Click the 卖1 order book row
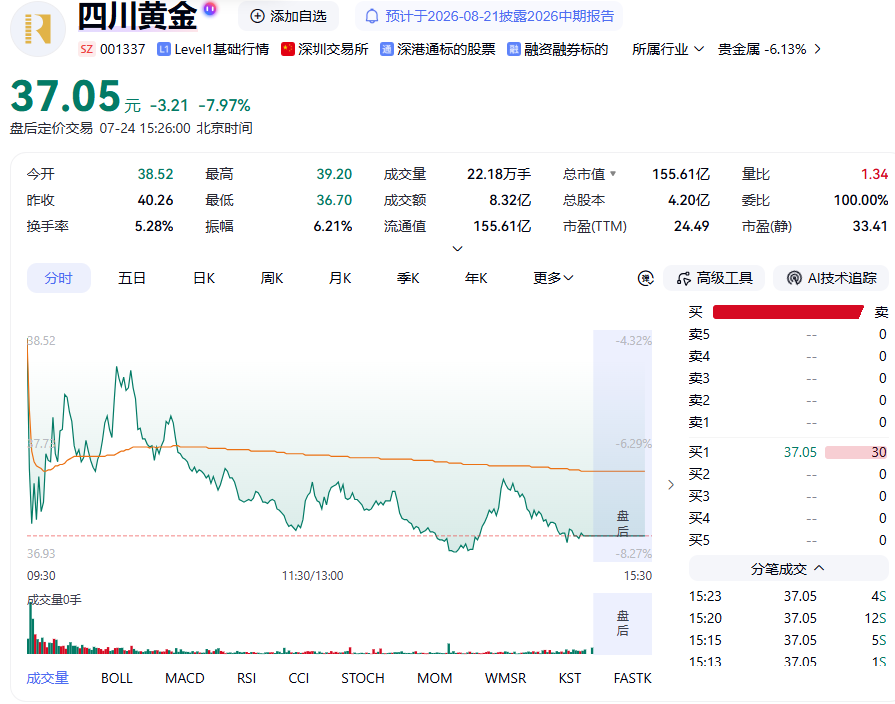Screen dimensions: 895x704 click(788, 422)
